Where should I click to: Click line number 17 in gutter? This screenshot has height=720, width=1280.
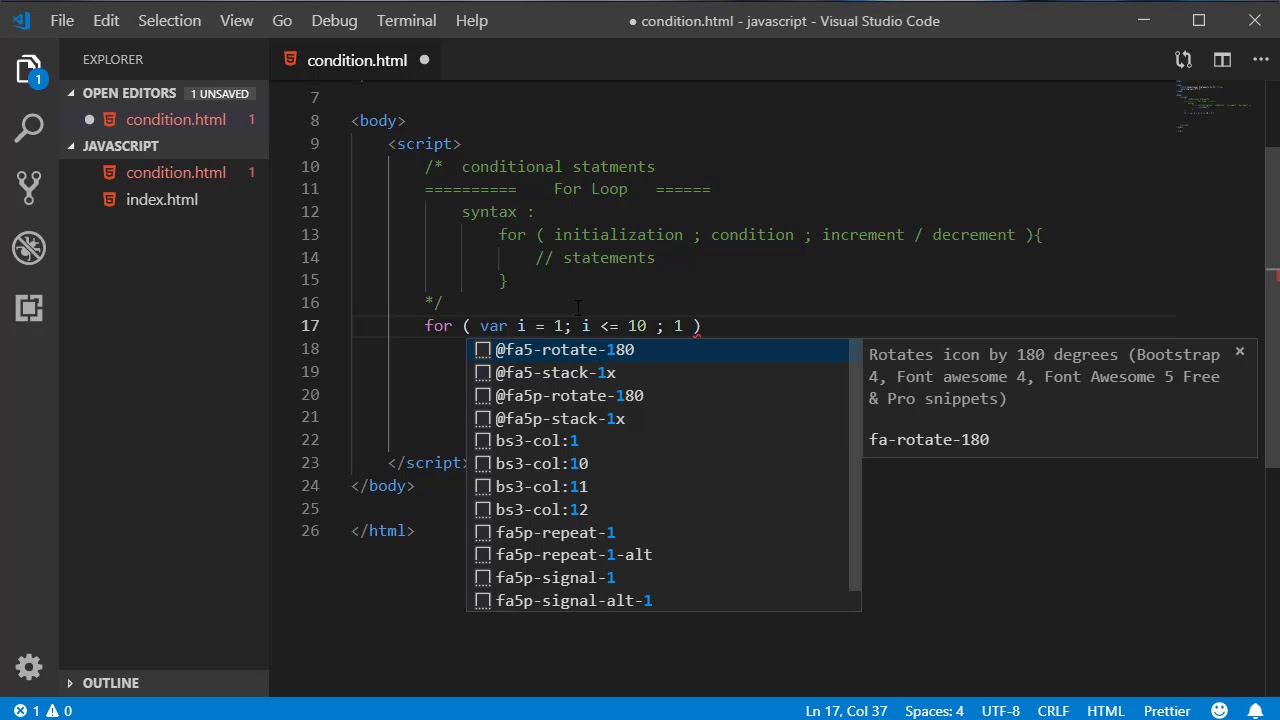310,326
